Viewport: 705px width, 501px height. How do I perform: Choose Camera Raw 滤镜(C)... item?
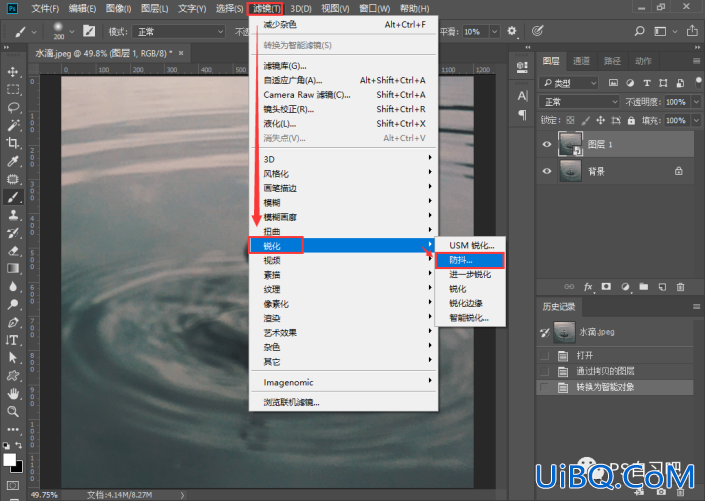(344, 95)
